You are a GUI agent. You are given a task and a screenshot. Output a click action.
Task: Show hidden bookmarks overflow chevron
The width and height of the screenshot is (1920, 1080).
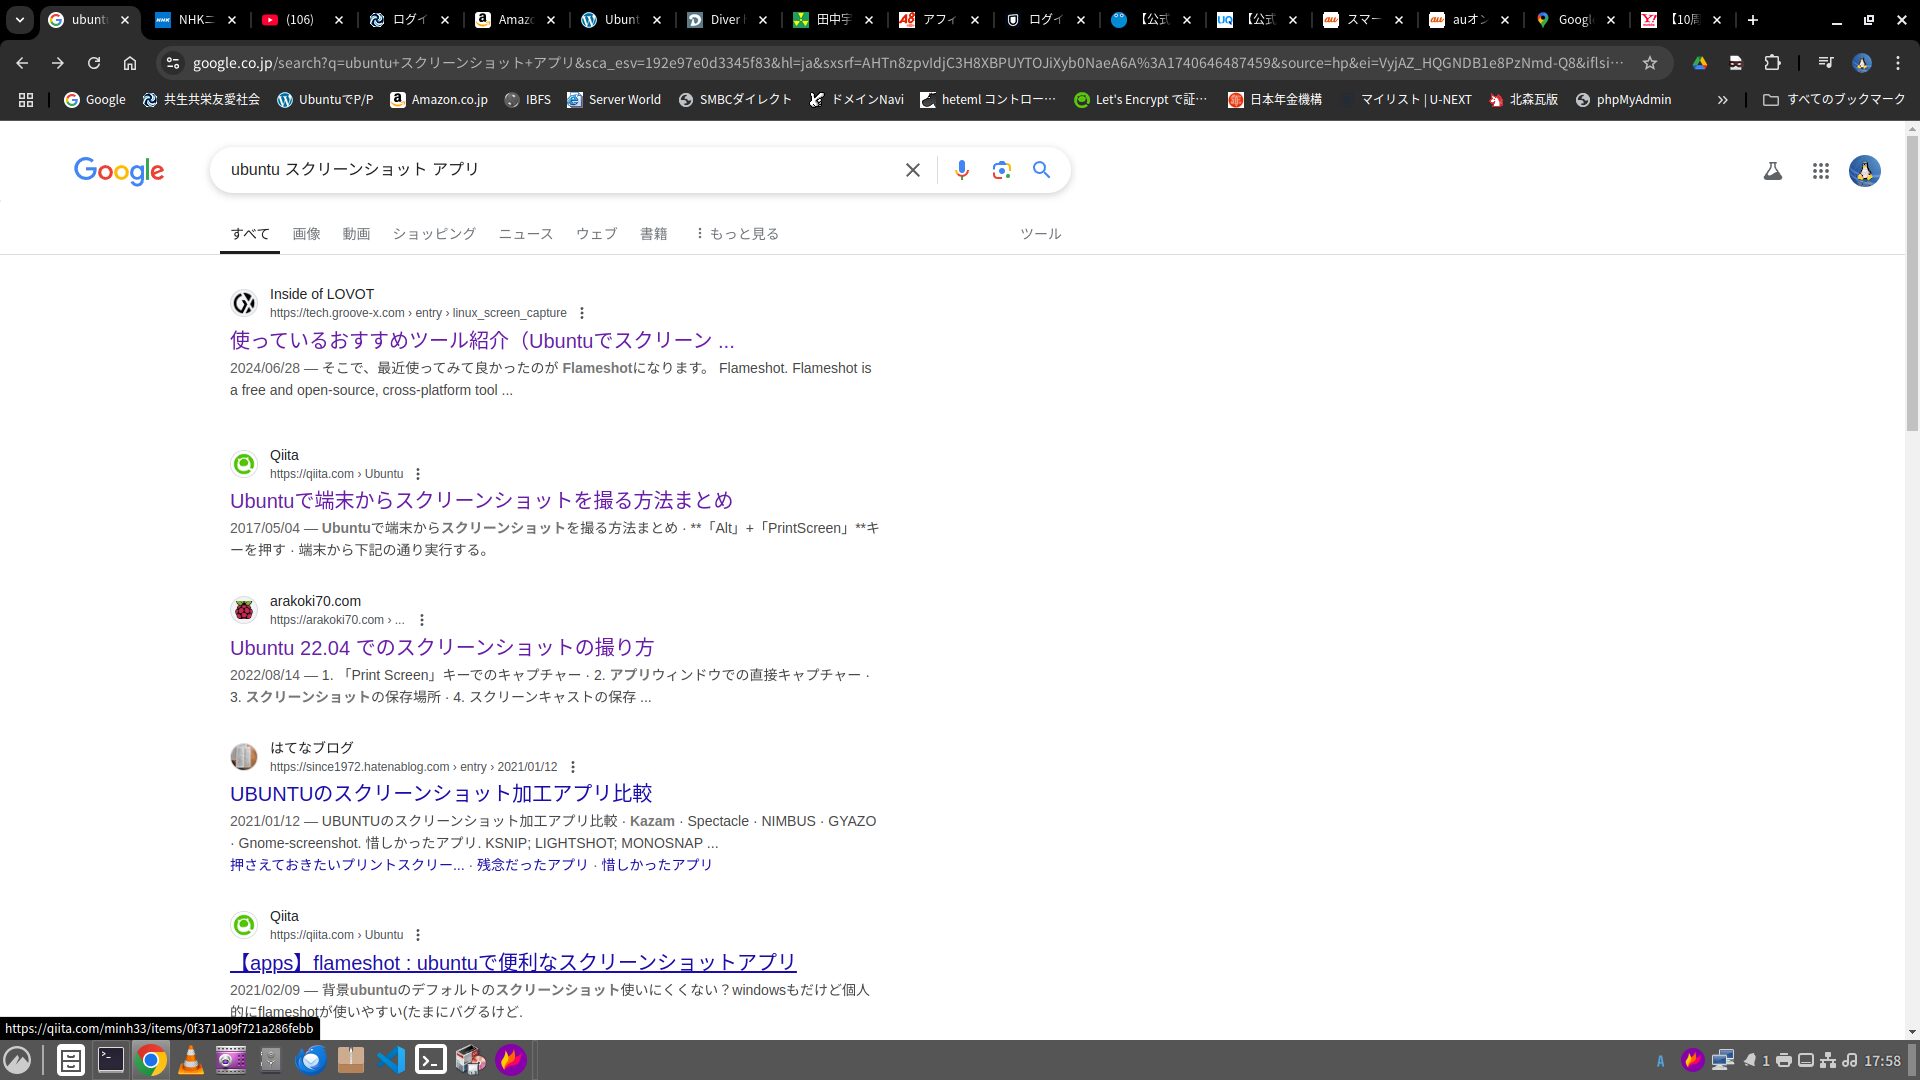(1722, 100)
